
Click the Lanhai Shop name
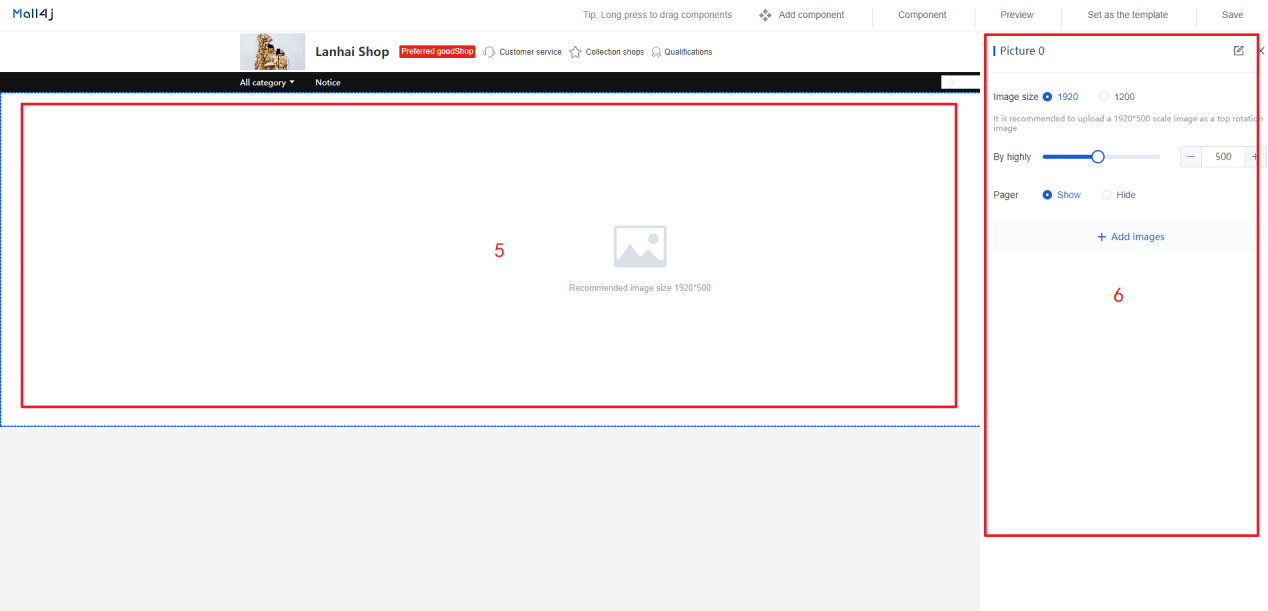coord(352,52)
